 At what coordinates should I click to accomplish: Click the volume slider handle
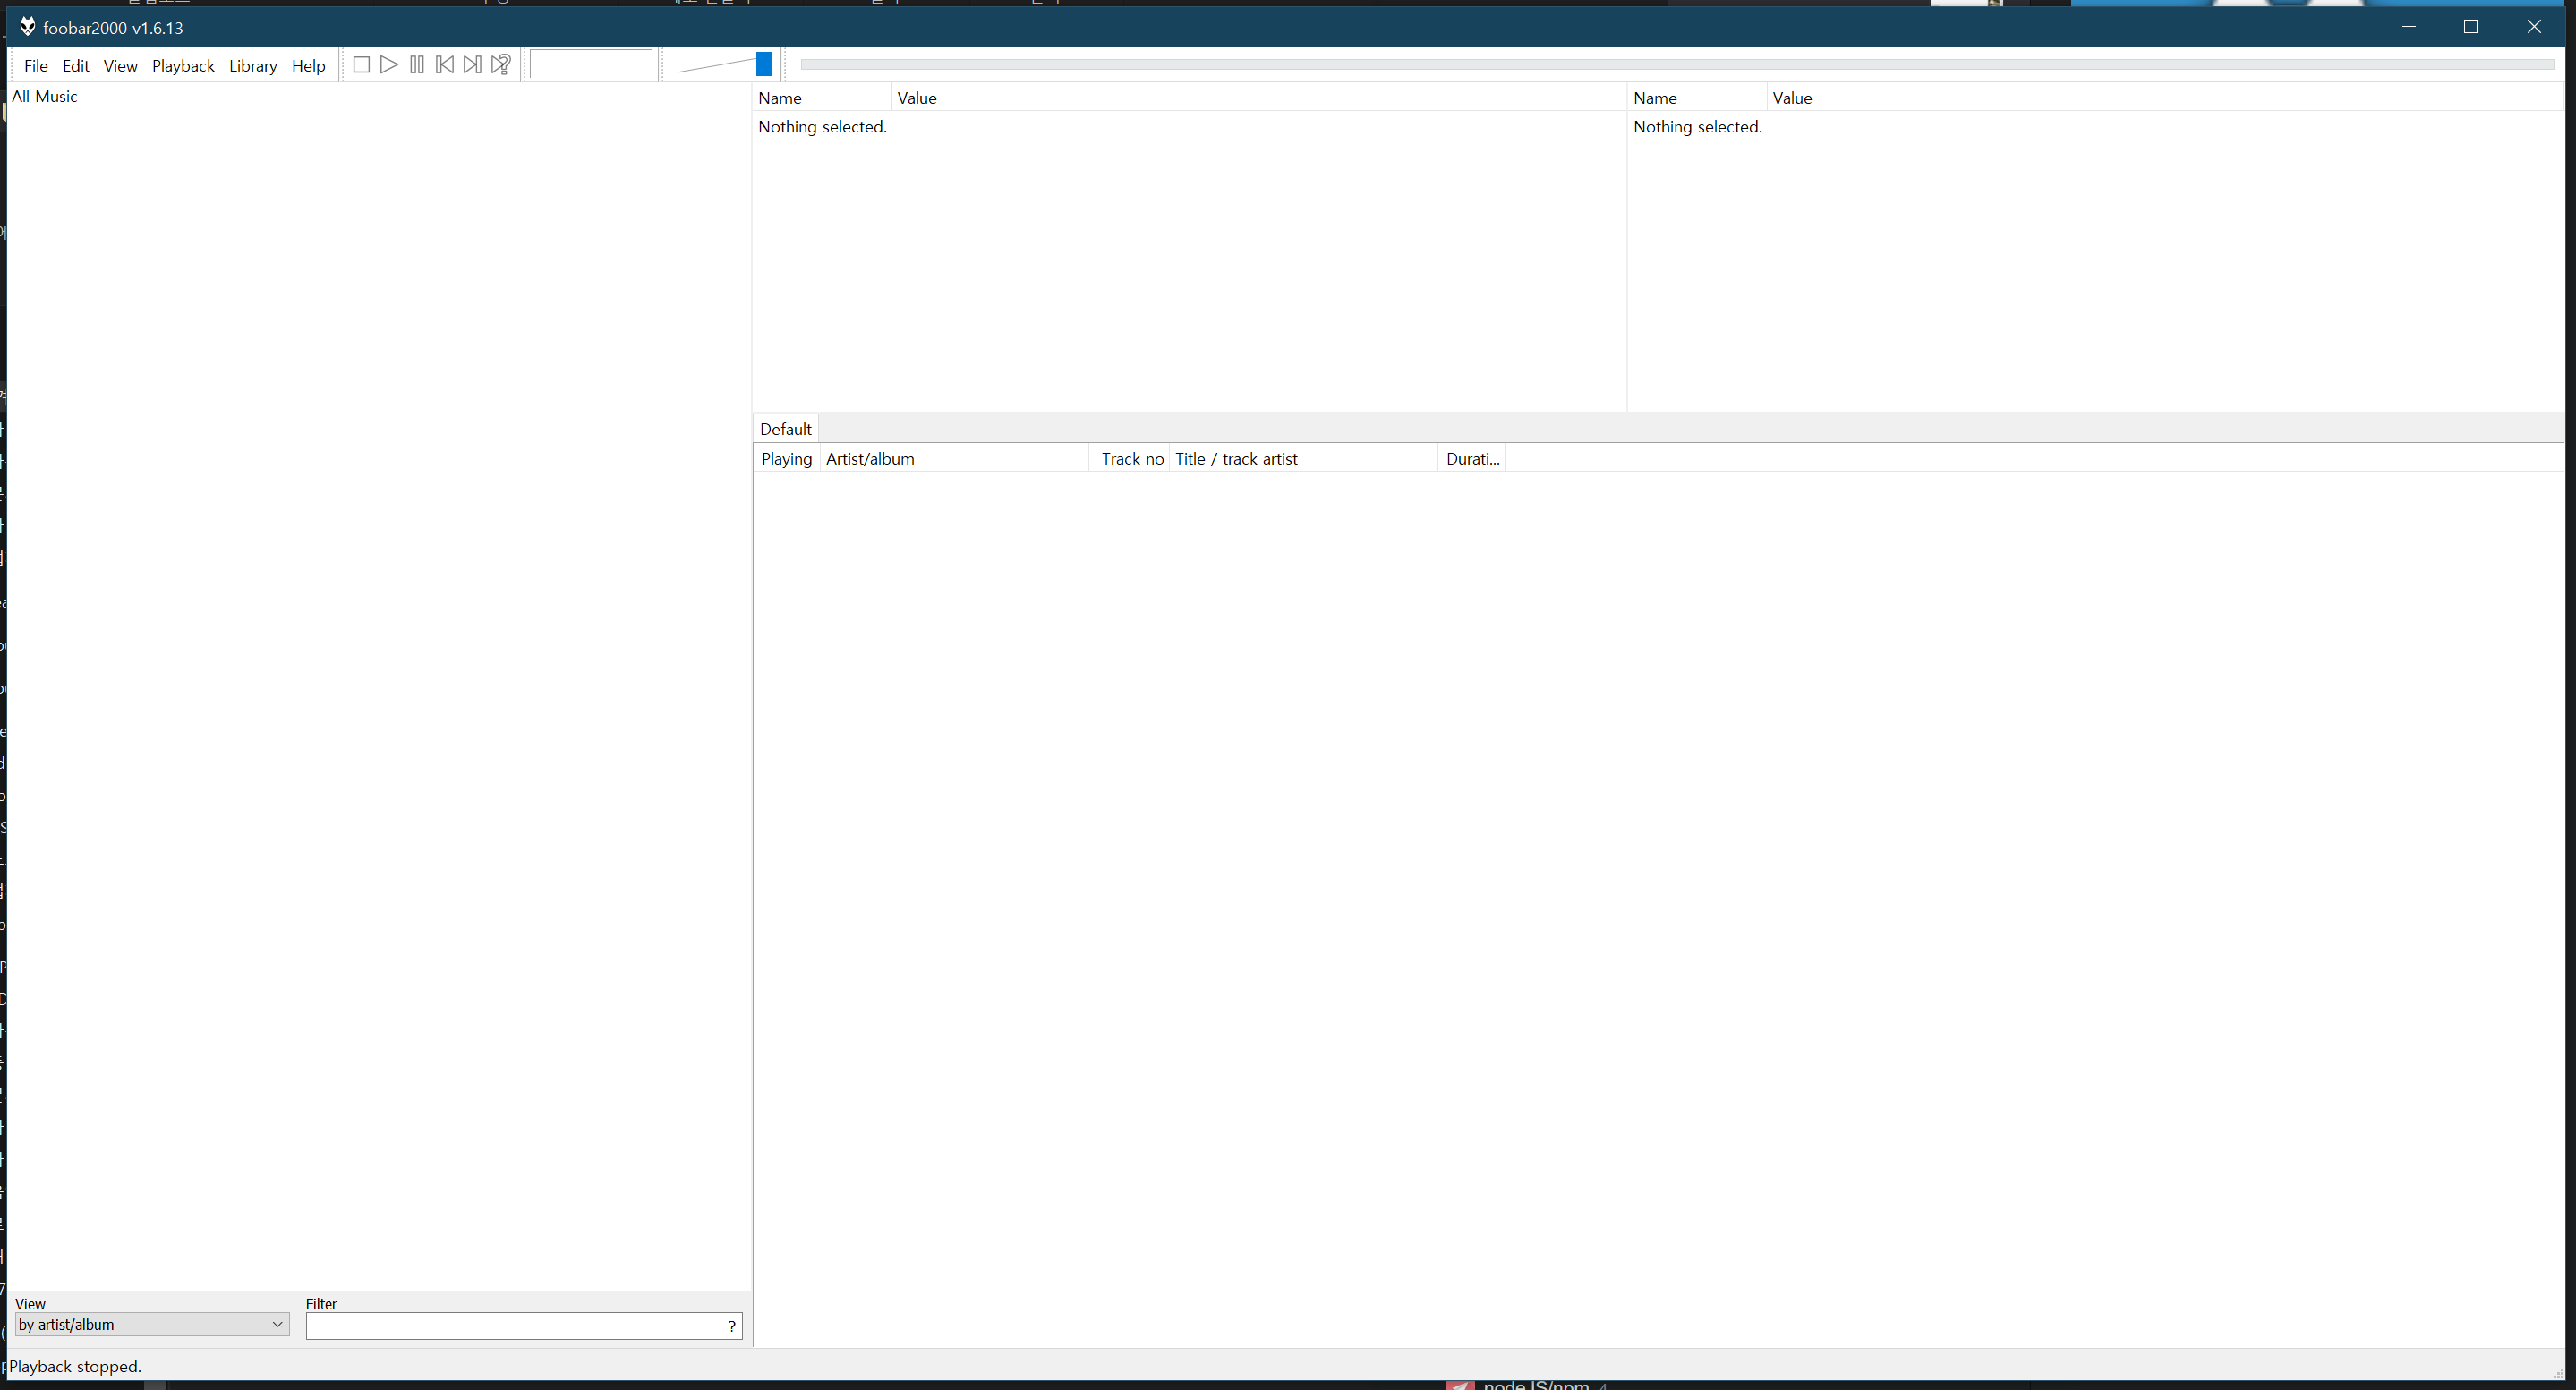764,65
